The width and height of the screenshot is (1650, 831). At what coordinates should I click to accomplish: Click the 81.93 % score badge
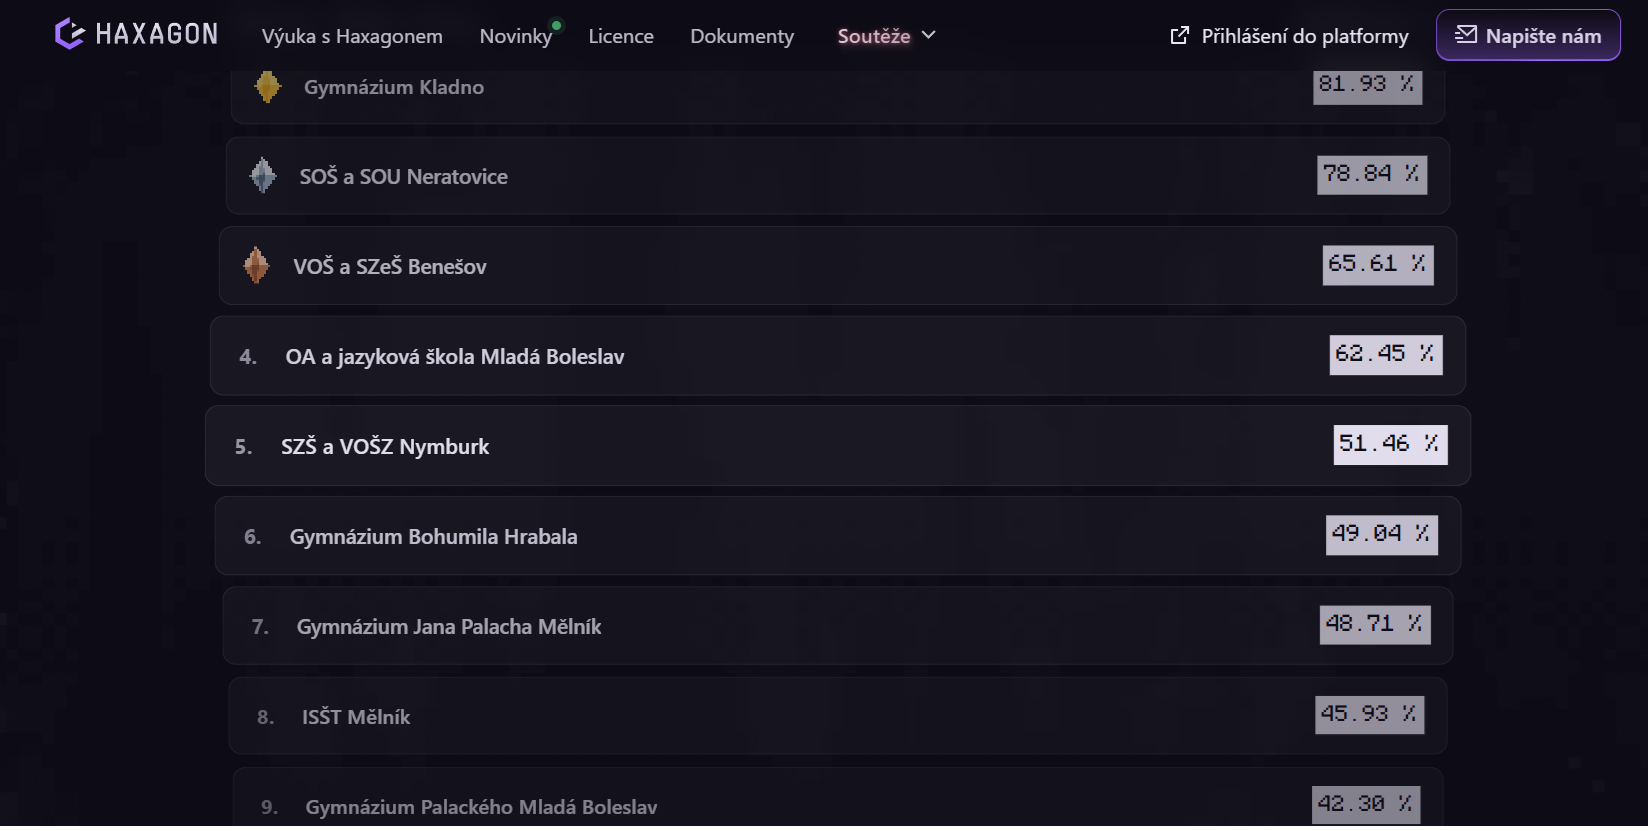click(x=1367, y=85)
